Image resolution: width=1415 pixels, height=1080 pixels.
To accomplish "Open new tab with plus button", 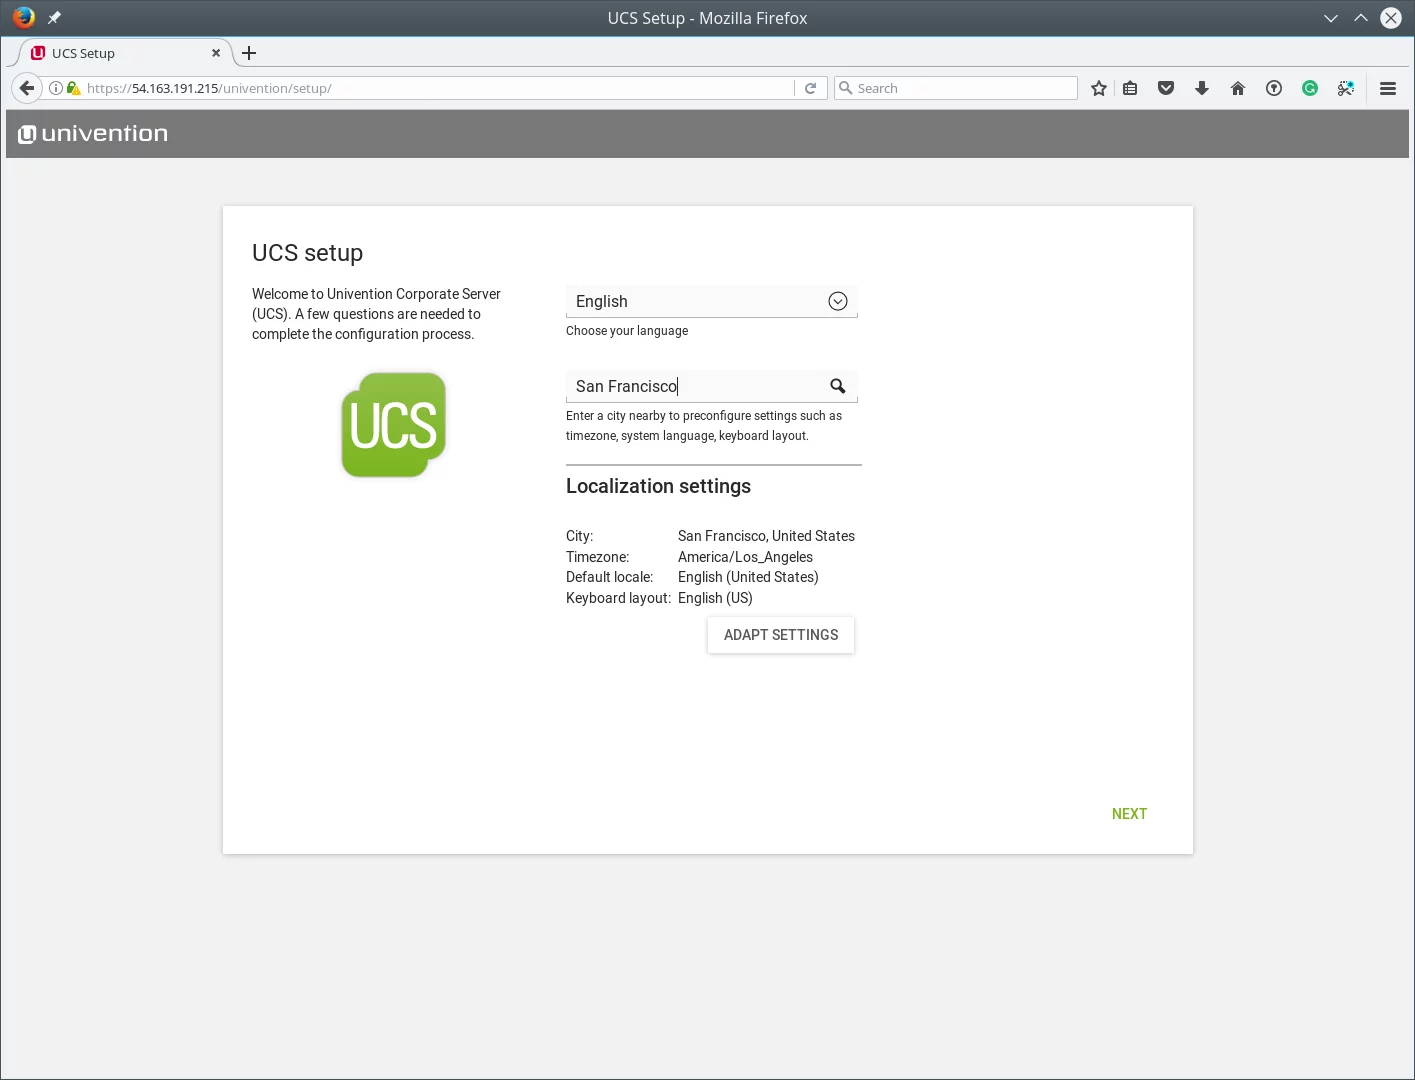I will 249,53.
